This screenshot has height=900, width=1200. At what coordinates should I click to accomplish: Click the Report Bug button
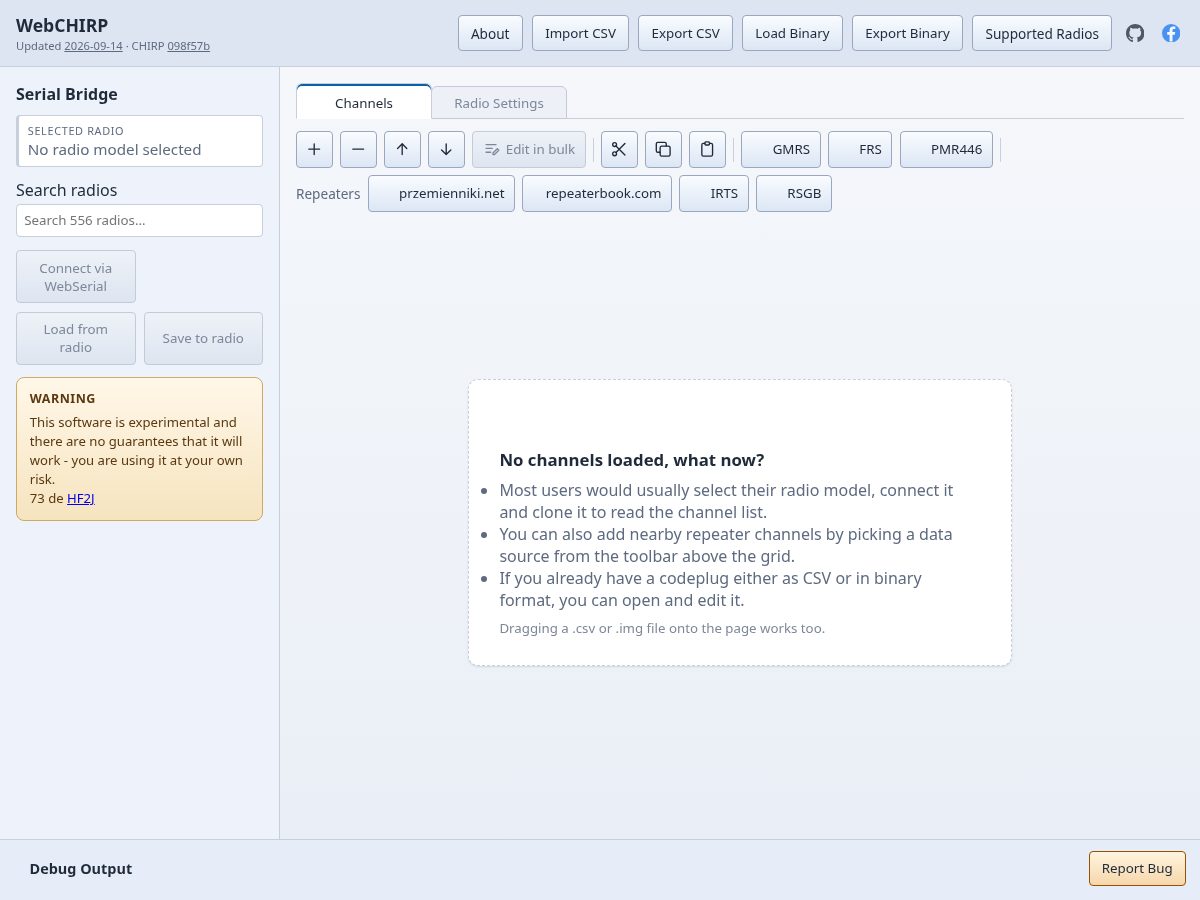1137,868
